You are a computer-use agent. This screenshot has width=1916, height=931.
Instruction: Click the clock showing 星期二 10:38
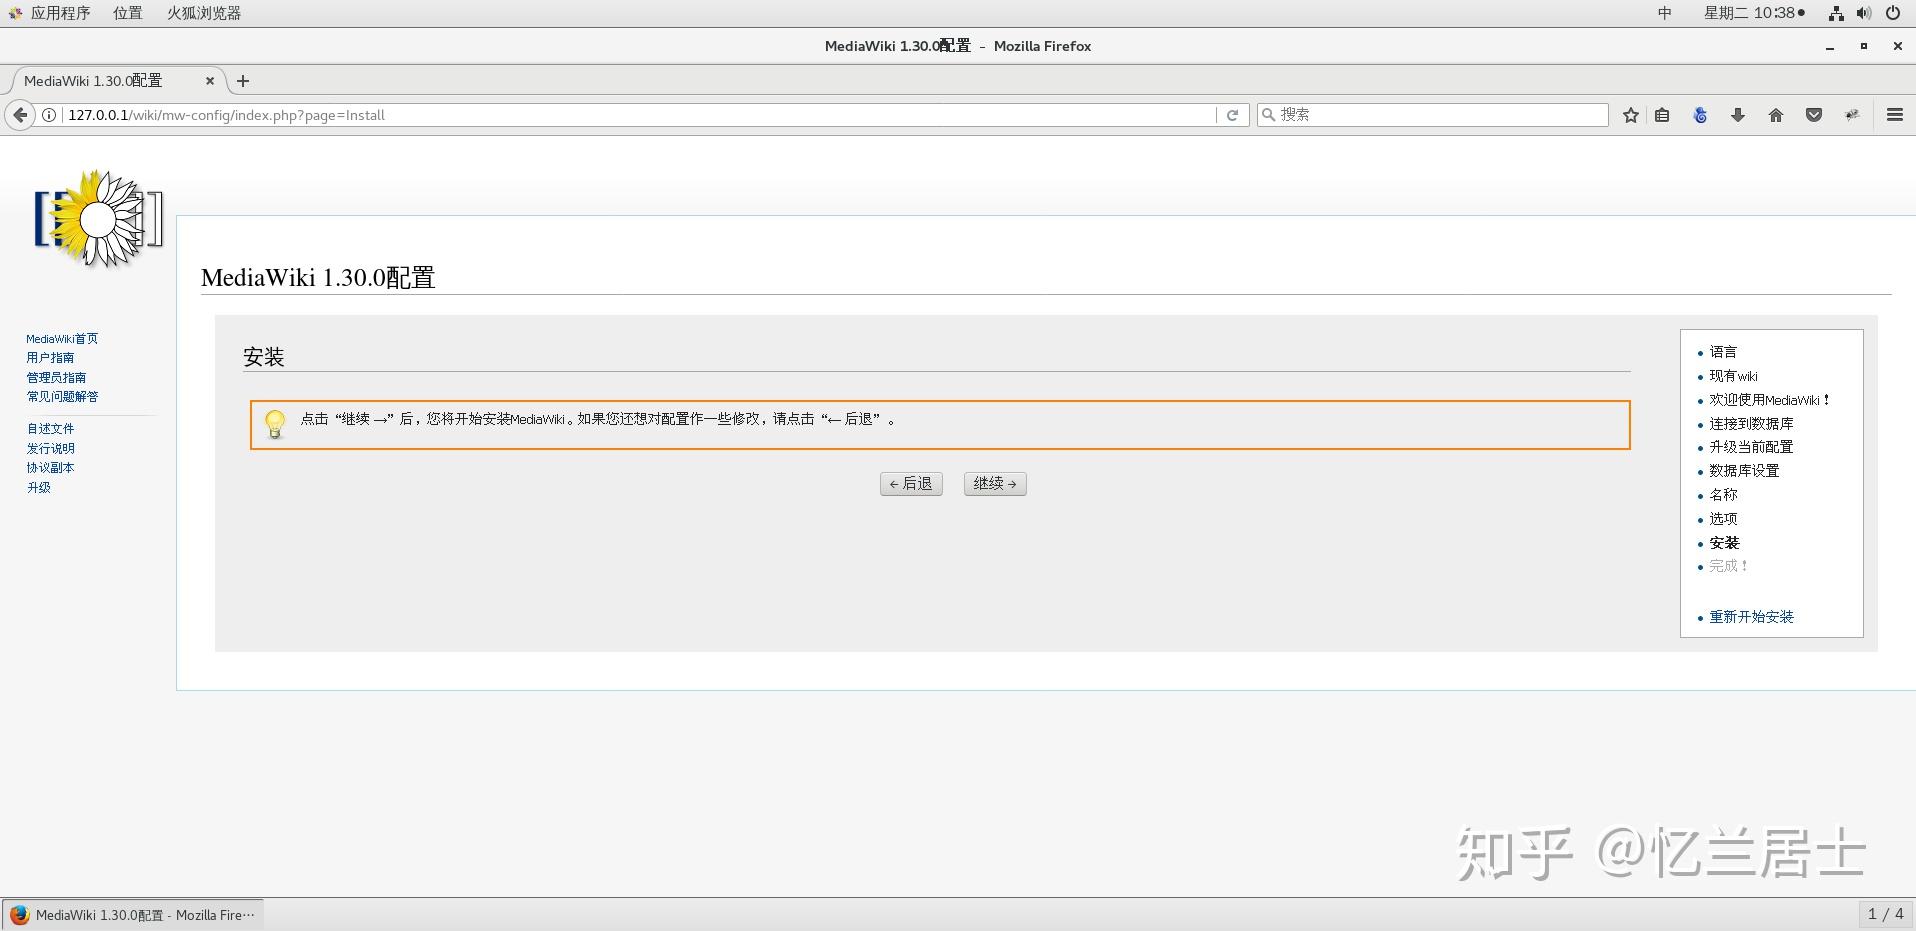[x=1754, y=13]
